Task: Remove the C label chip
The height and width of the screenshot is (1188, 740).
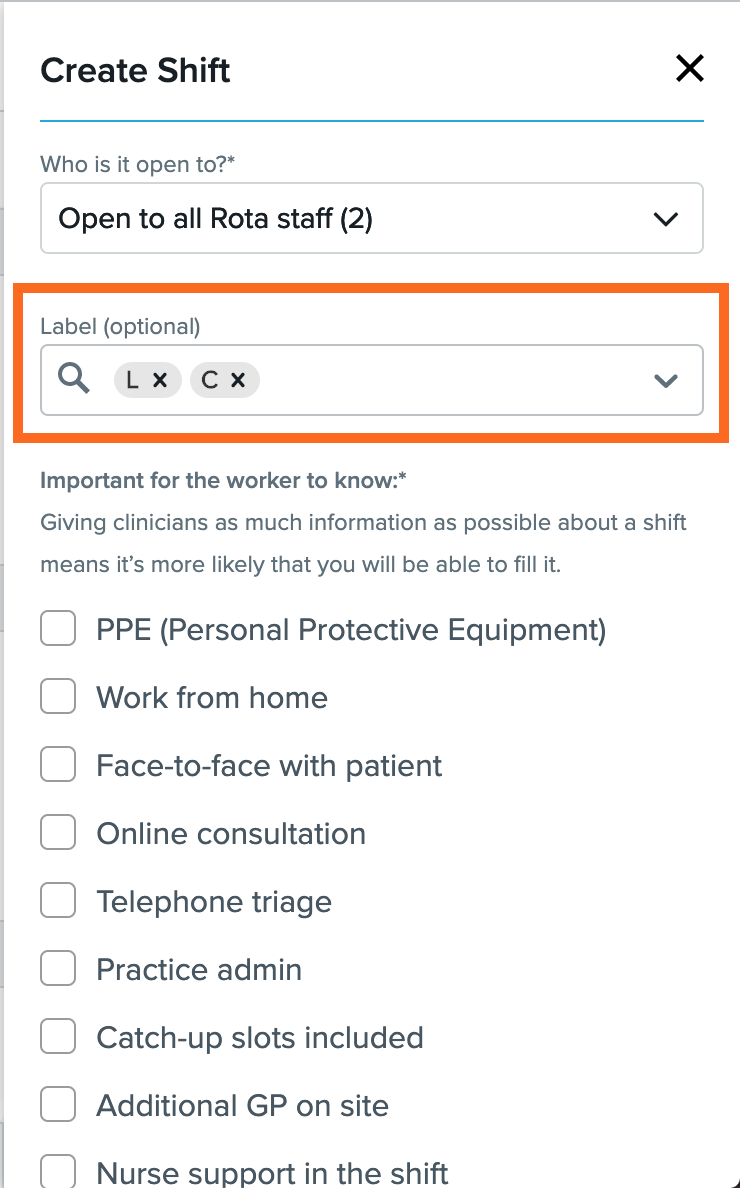Action: point(238,380)
